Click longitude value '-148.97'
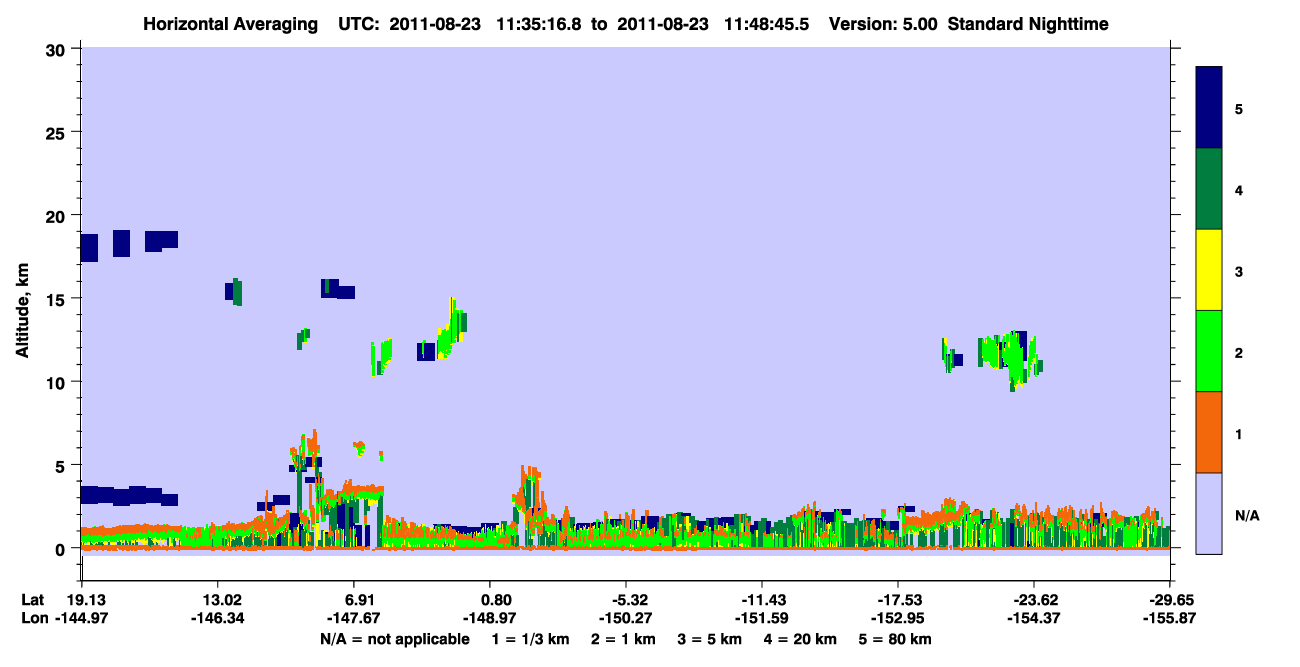Screen dimensions: 1300x667 tap(490, 618)
